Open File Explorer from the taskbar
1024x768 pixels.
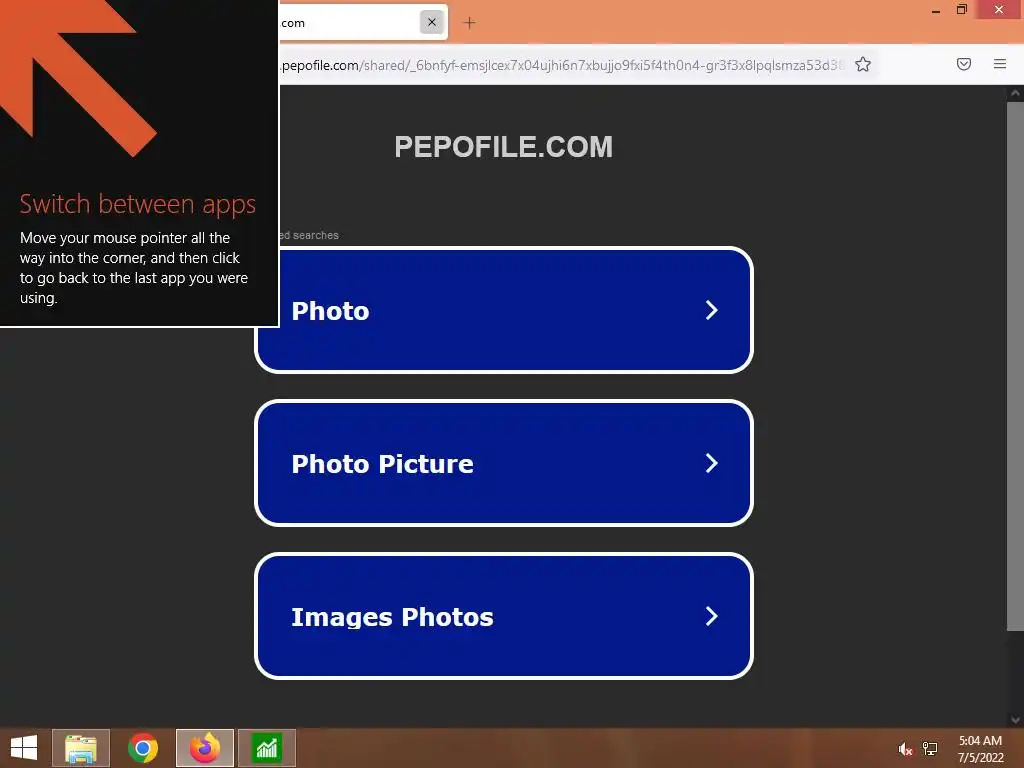[80, 748]
